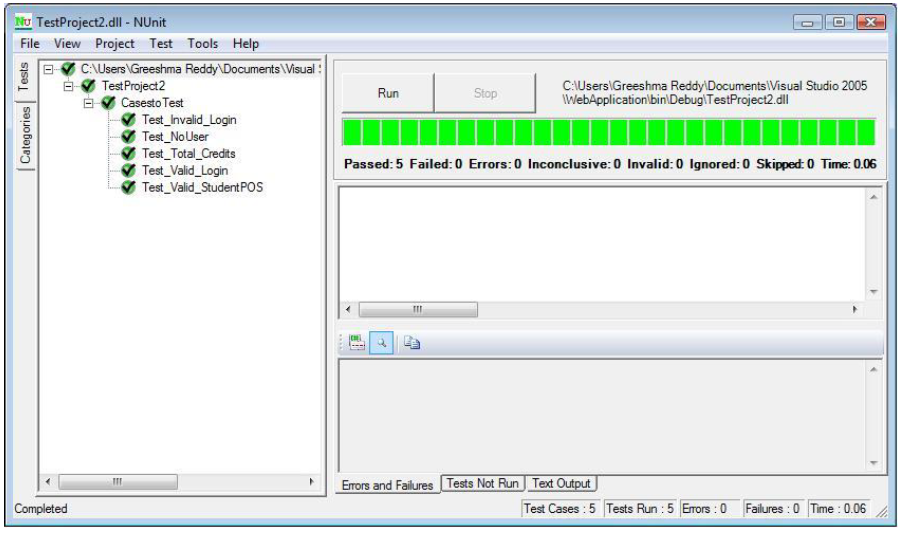Click 'Test Cases : 5' in status bar
This screenshot has height=535, width=900.
(x=560, y=509)
